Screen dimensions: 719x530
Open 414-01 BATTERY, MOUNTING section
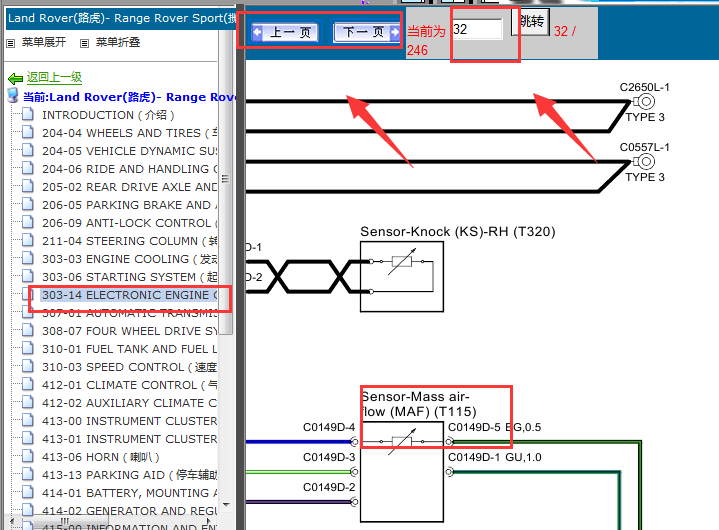(130, 492)
